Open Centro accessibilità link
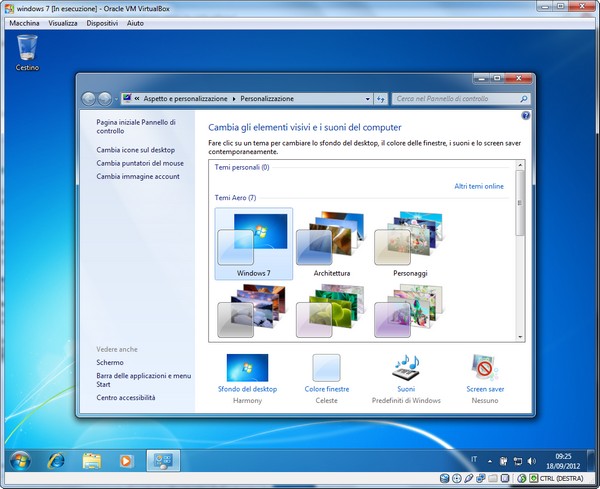600x489 pixels. (x=126, y=398)
